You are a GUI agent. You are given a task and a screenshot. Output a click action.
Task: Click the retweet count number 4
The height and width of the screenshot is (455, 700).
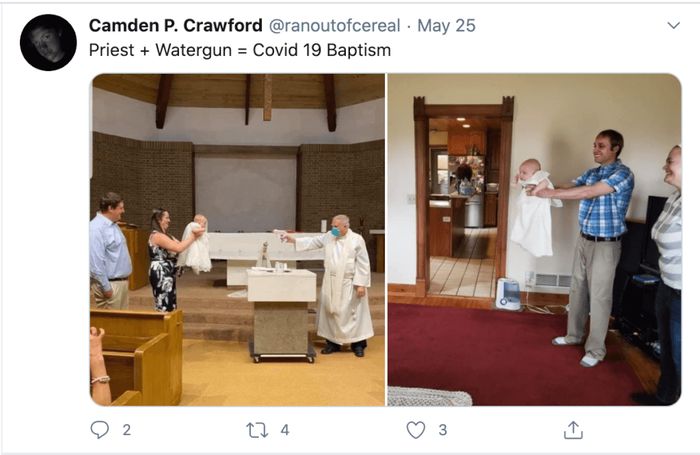(x=285, y=430)
